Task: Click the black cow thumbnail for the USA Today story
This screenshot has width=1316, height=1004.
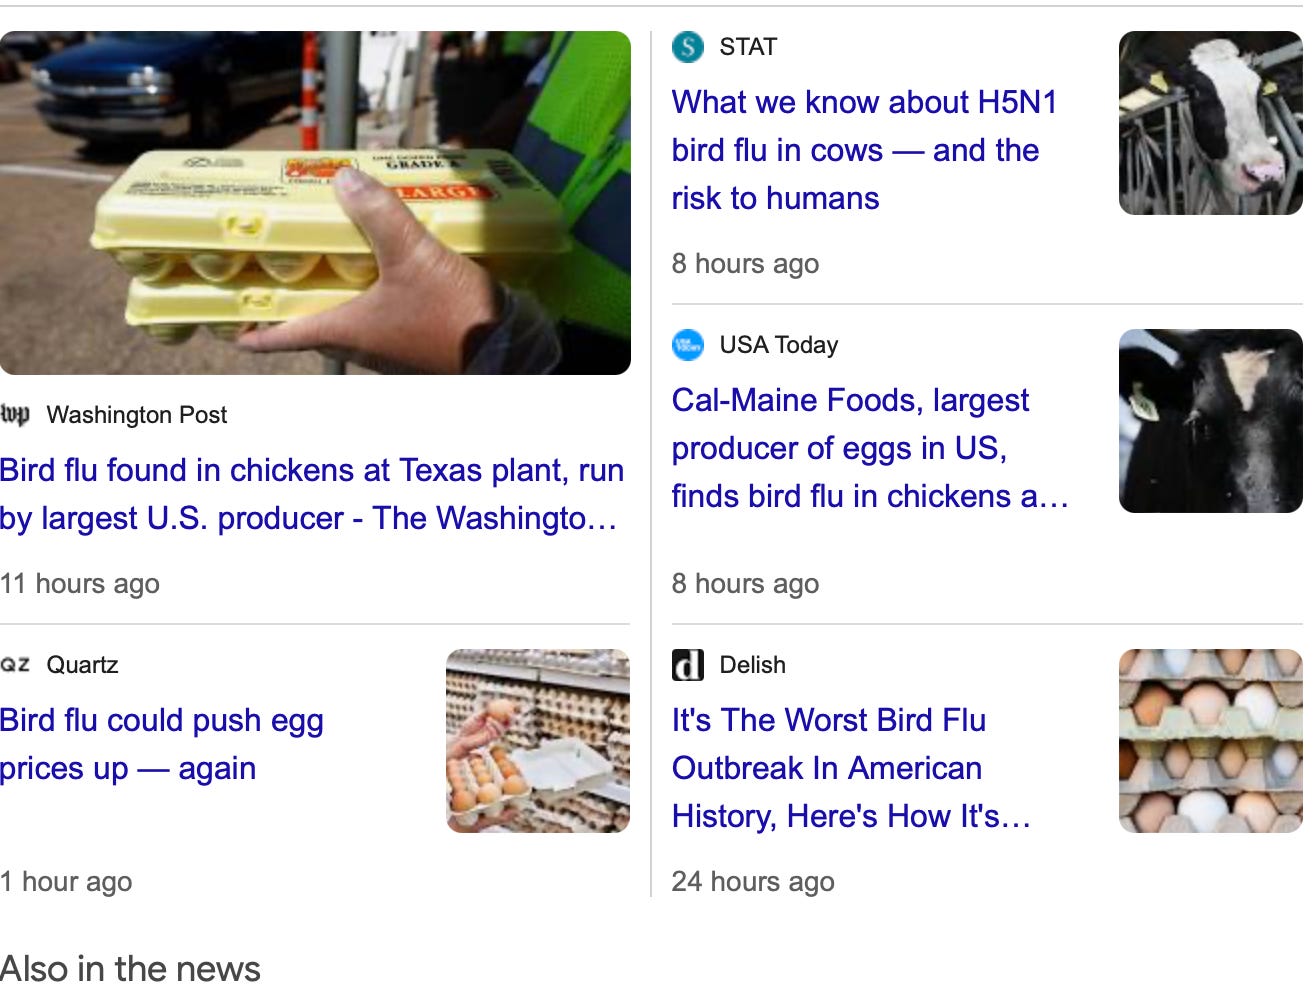Action: 1210,421
